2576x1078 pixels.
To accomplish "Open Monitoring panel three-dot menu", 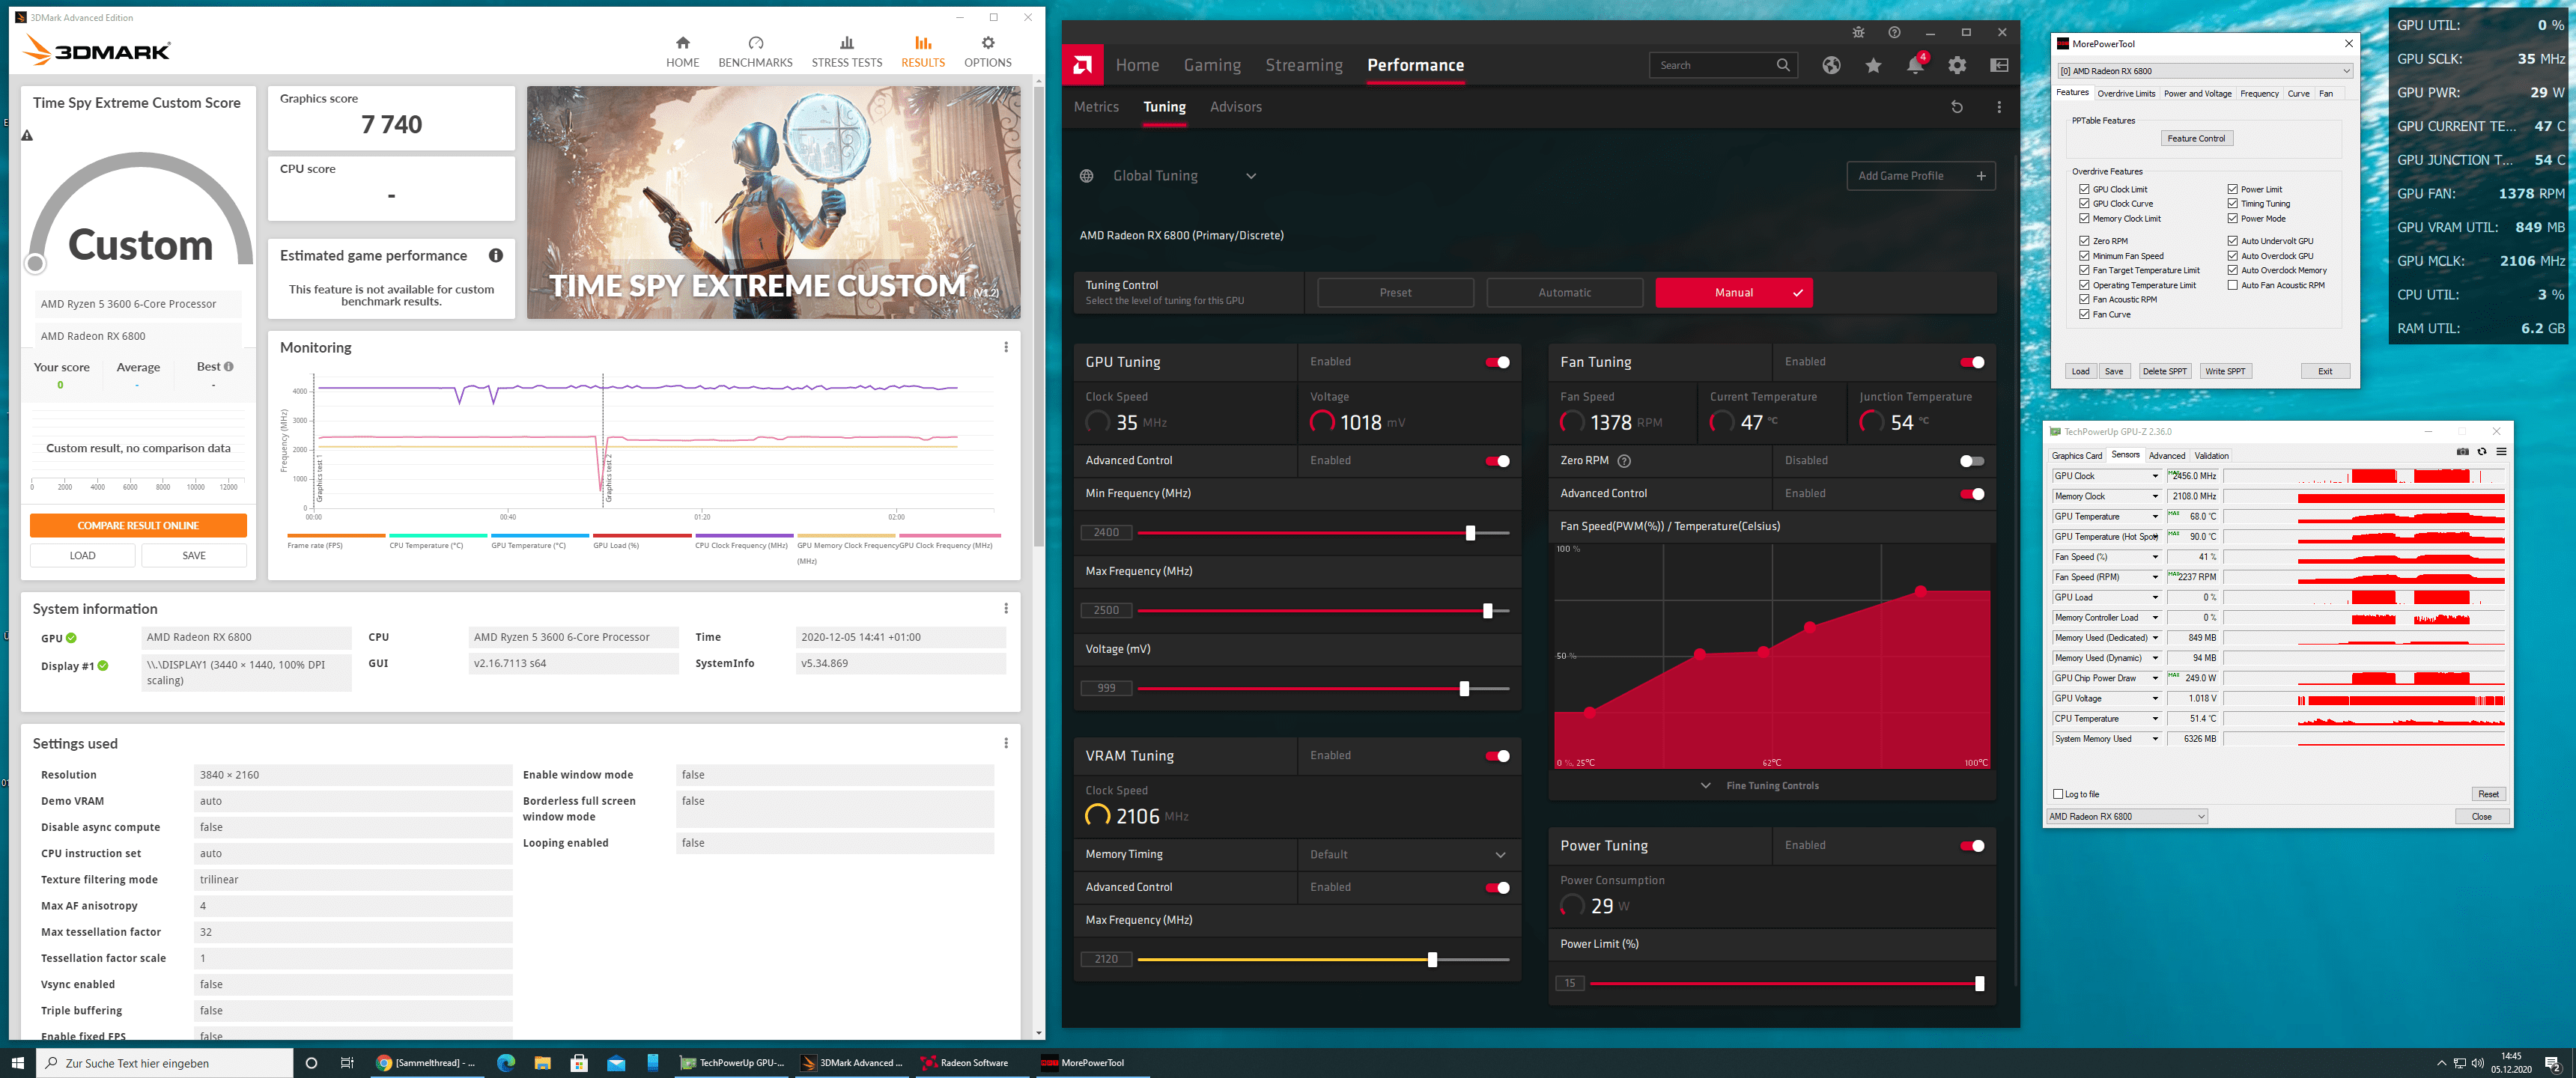I will [1005, 347].
